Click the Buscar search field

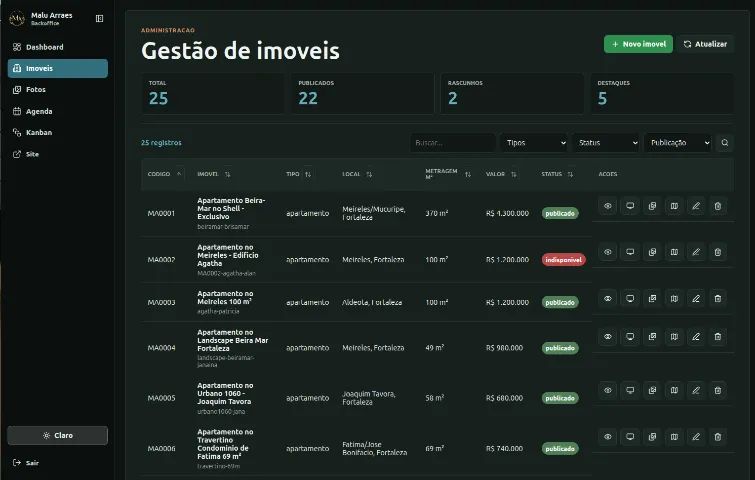coord(453,143)
